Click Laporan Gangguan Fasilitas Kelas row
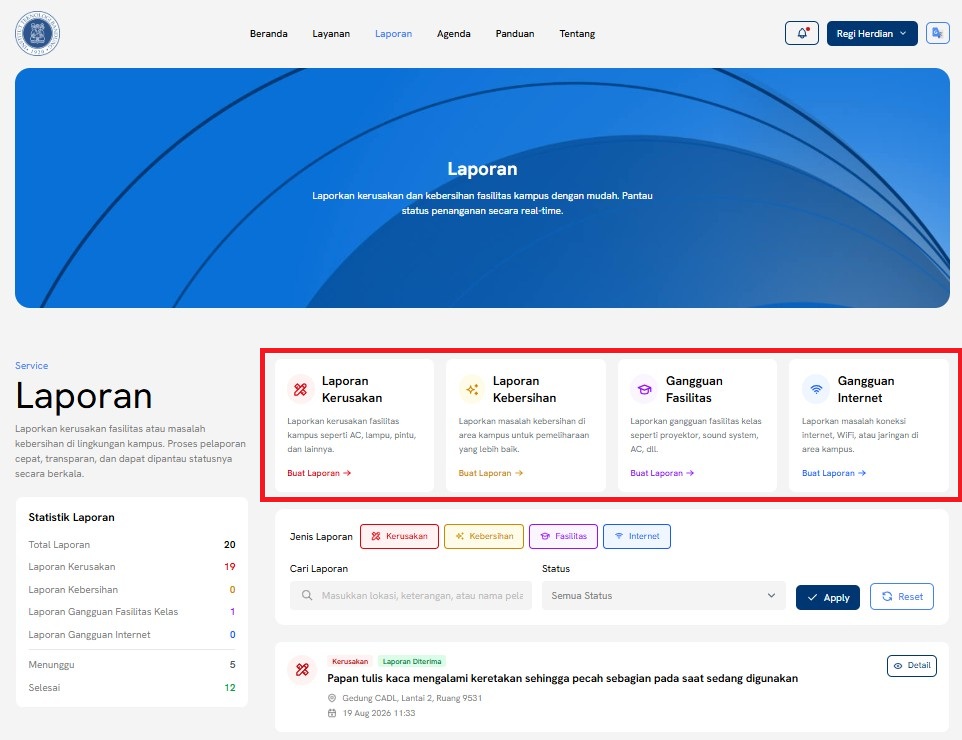Image resolution: width=962 pixels, height=740 pixels. (132, 612)
